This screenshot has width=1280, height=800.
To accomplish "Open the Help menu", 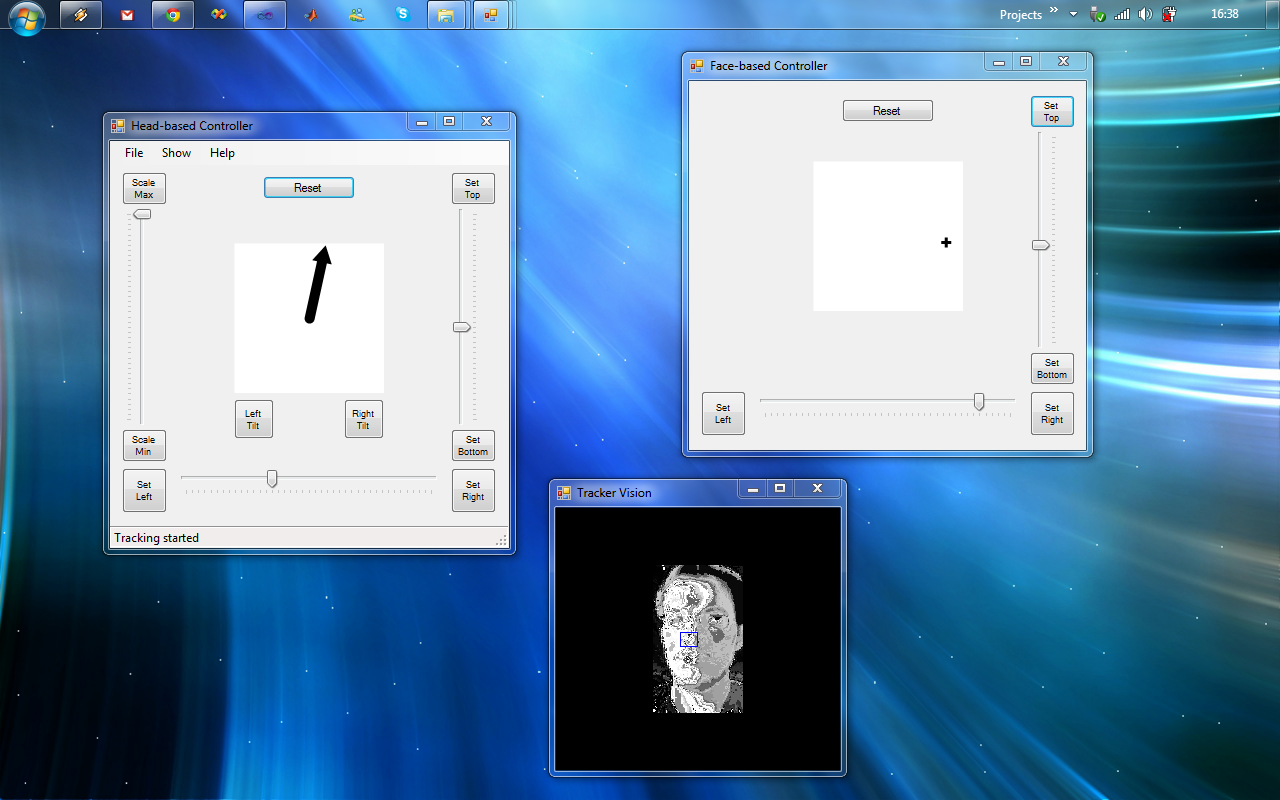I will 222,153.
